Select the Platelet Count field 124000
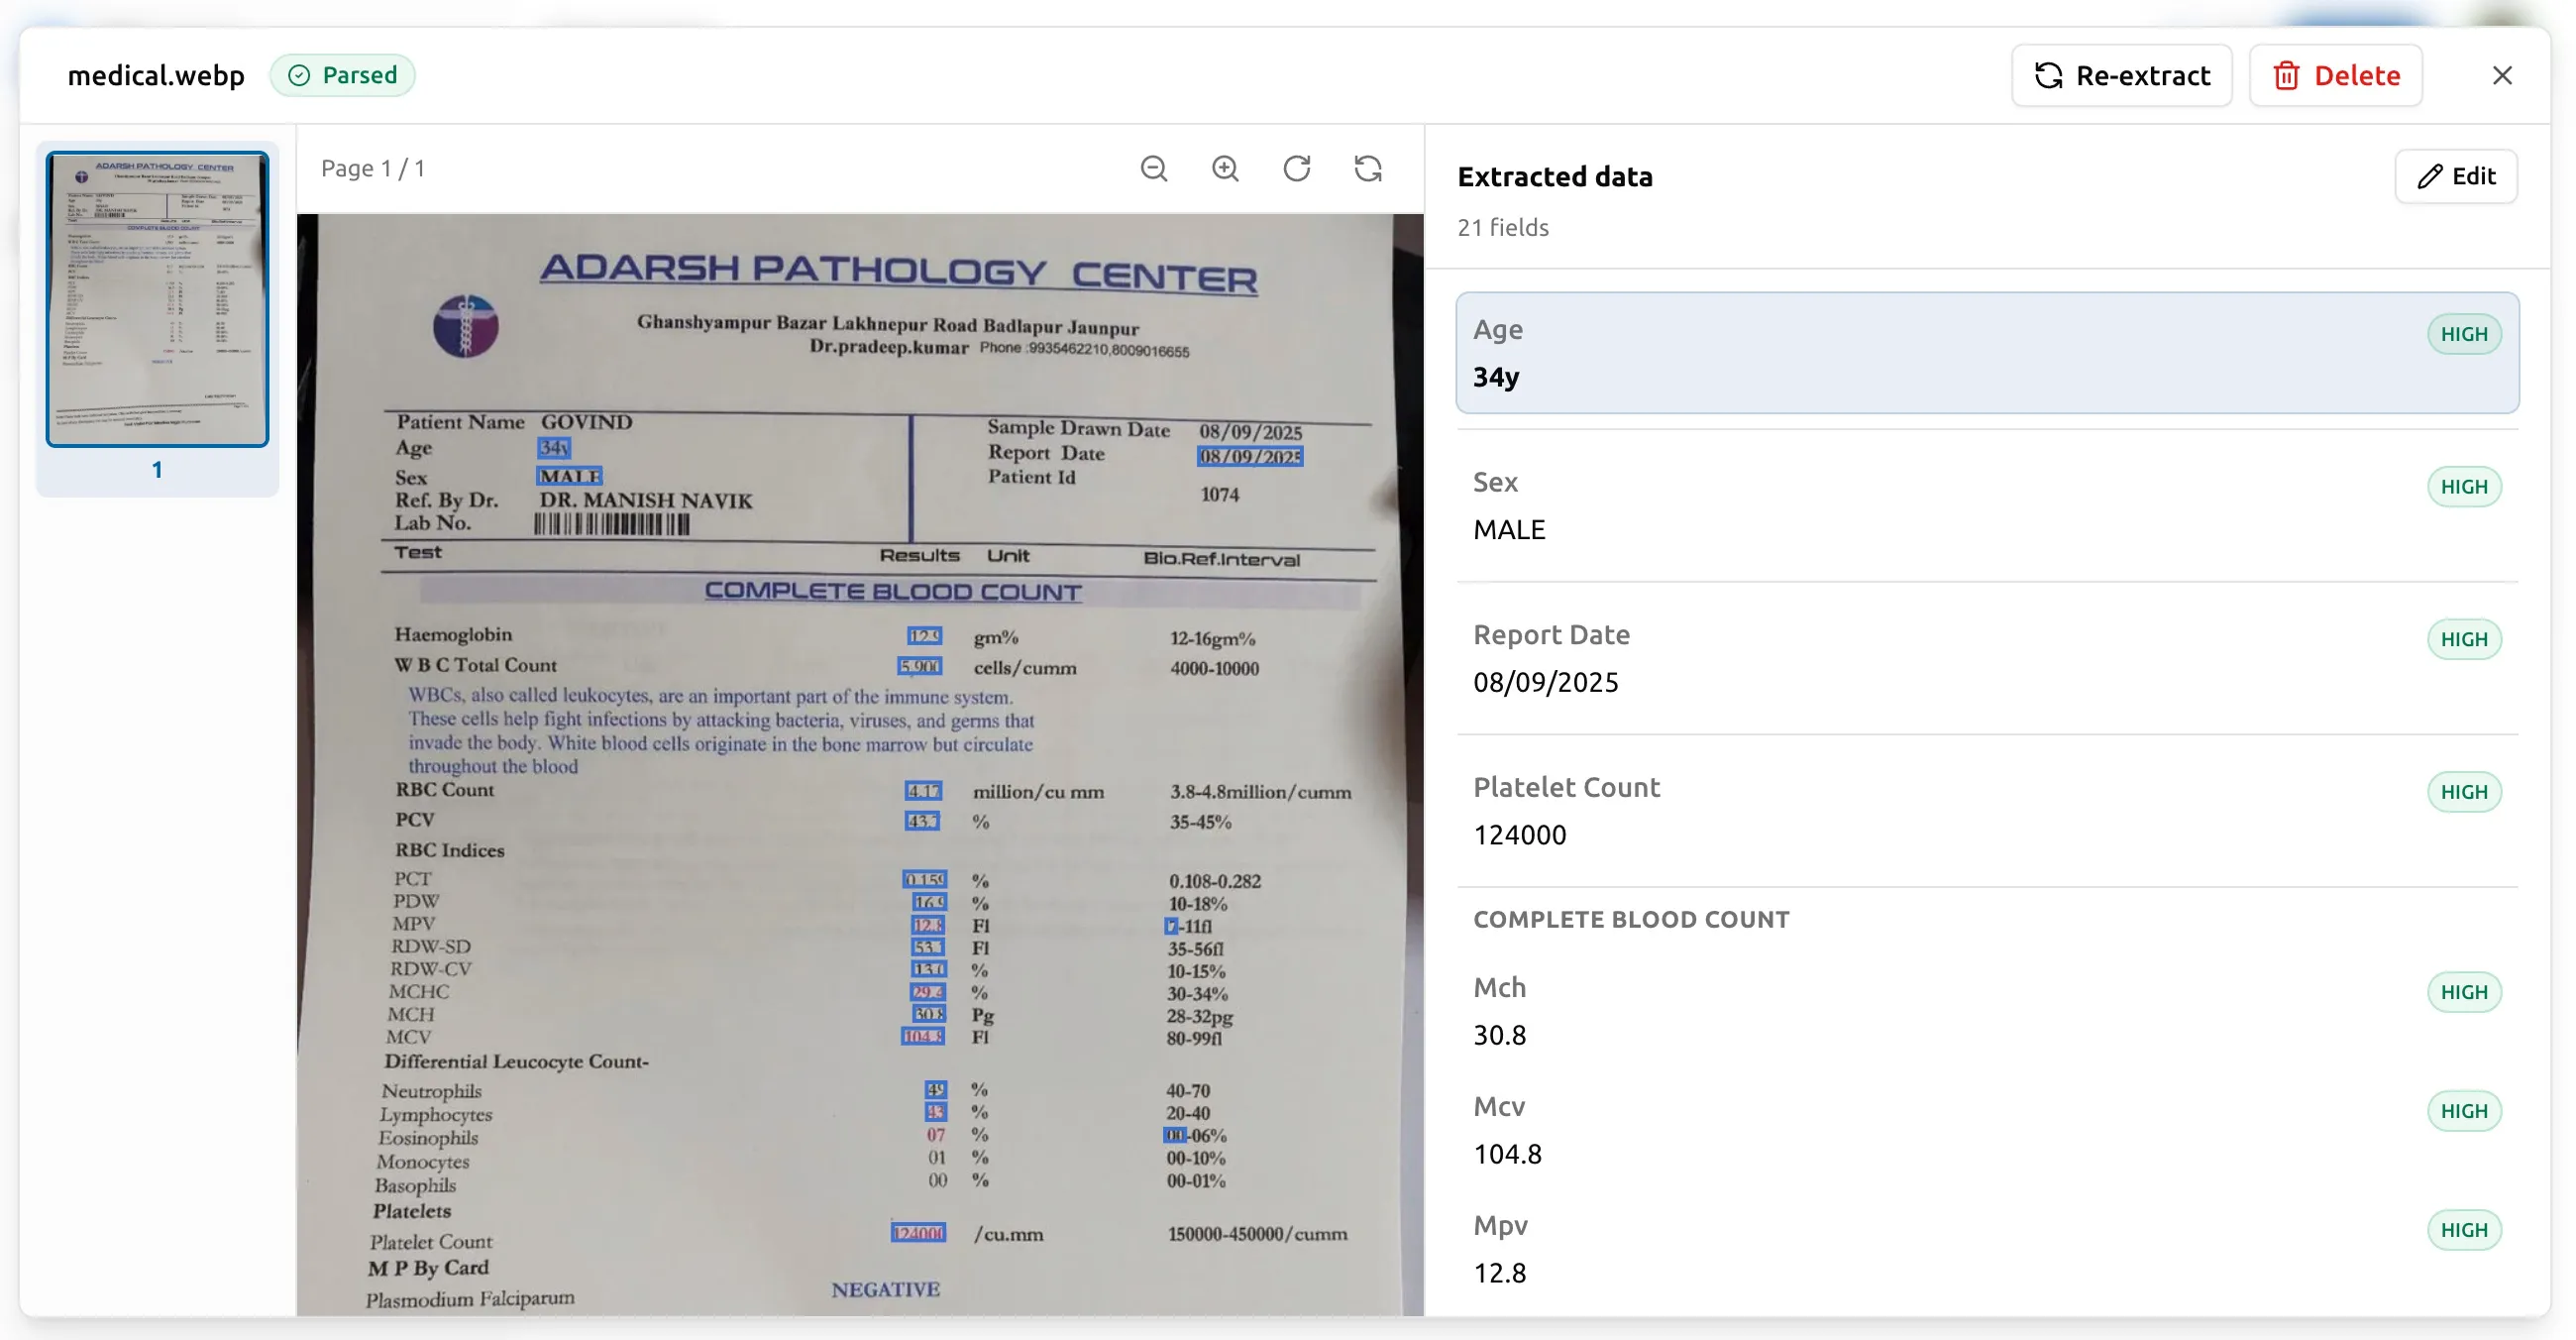 [x=1987, y=811]
